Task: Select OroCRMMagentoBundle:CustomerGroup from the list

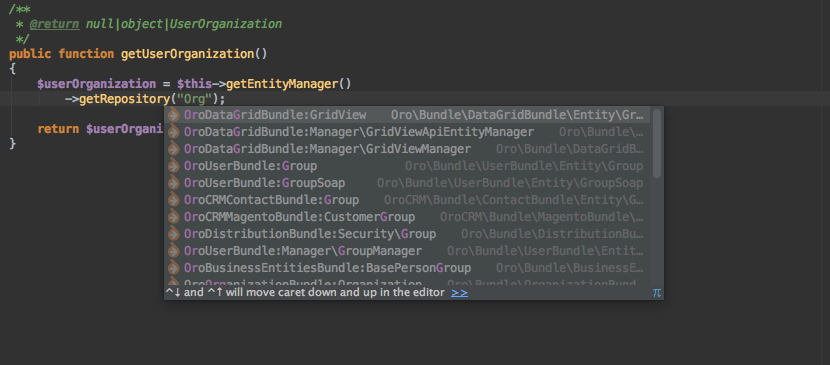Action: [x=407, y=217]
